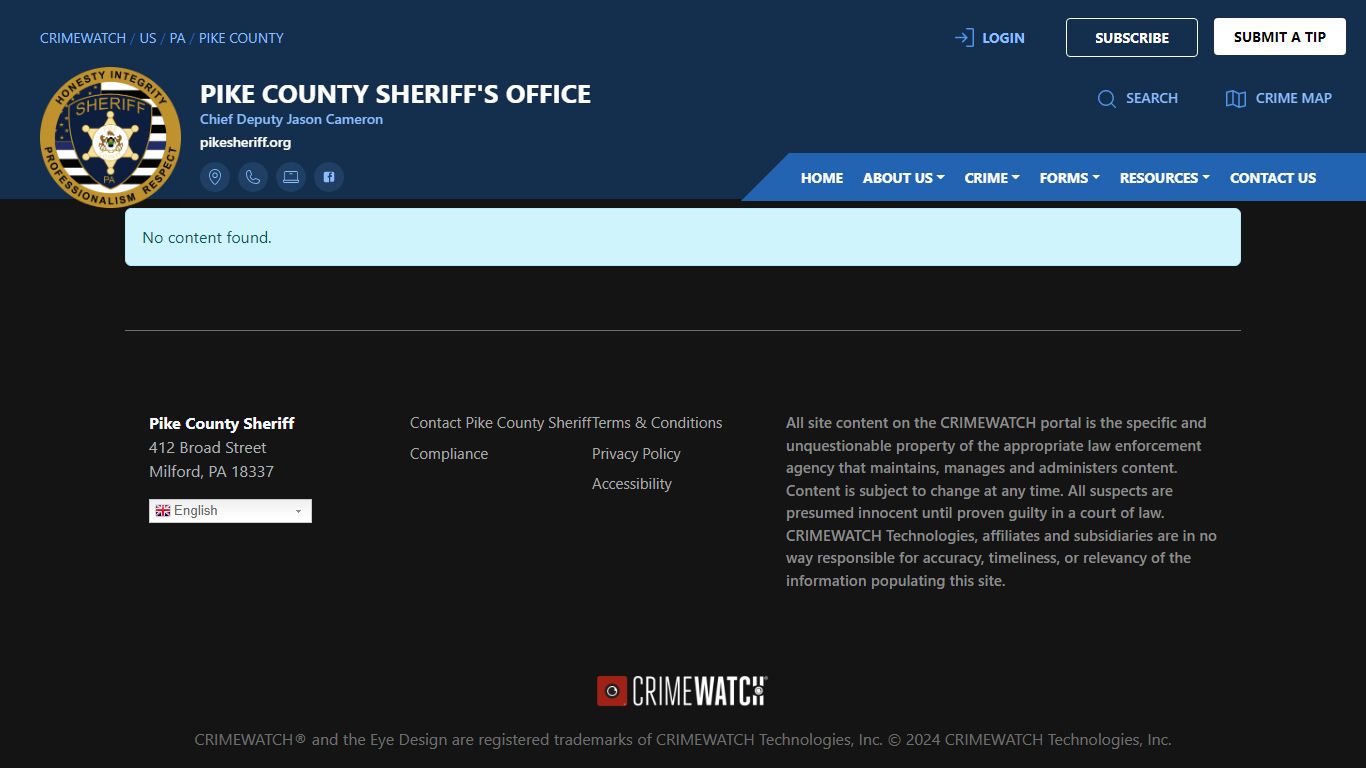Click the Pike County Sheriff's Office title

coord(395,94)
